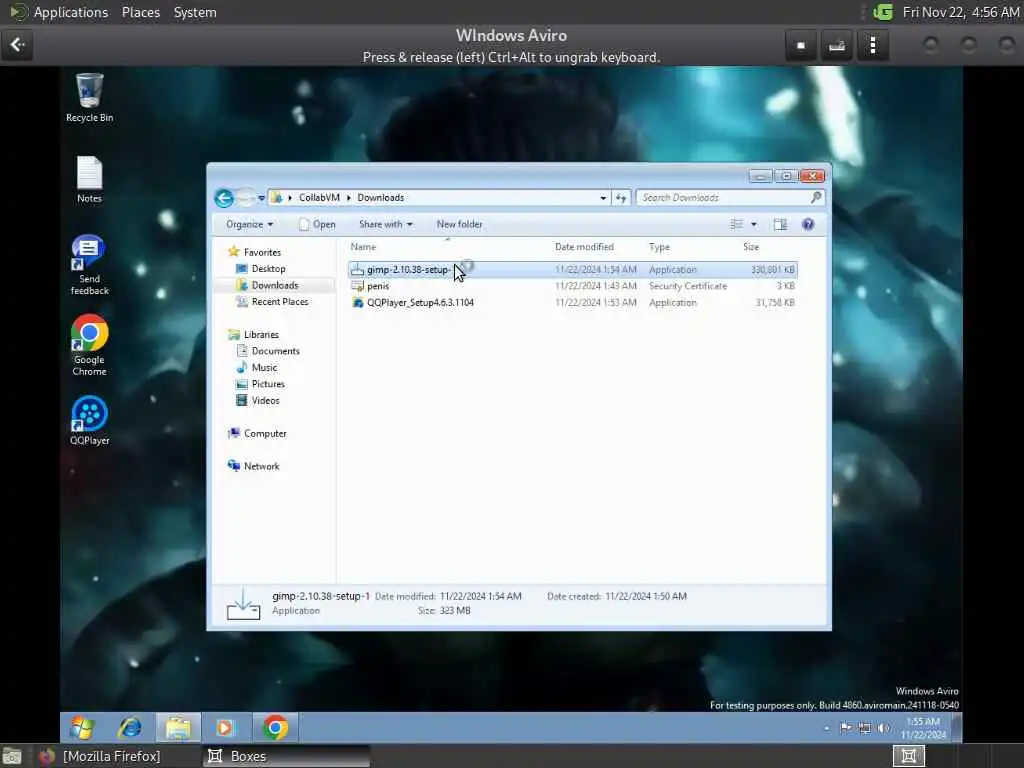The image size is (1024, 768).
Task: Show hidden tray icons arrow
Action: 827,728
